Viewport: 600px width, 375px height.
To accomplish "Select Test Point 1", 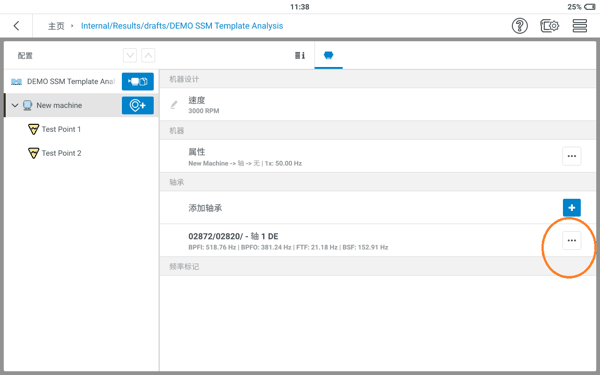I will (61, 129).
